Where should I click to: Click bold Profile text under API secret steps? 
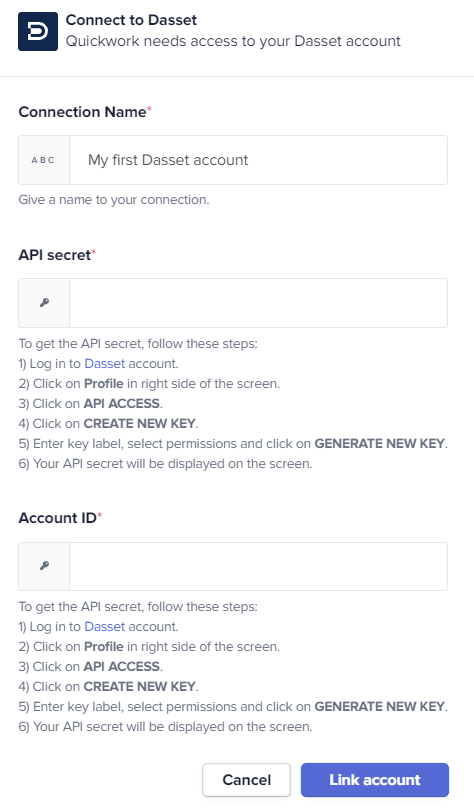(104, 384)
